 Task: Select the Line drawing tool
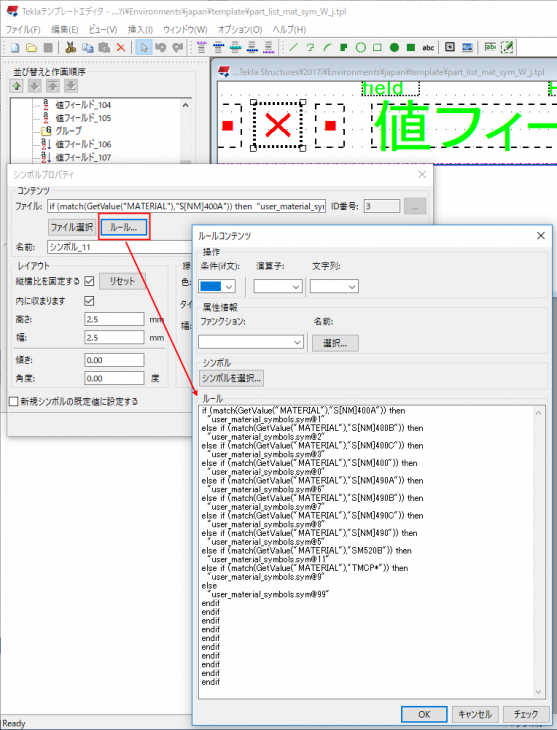coord(293,47)
